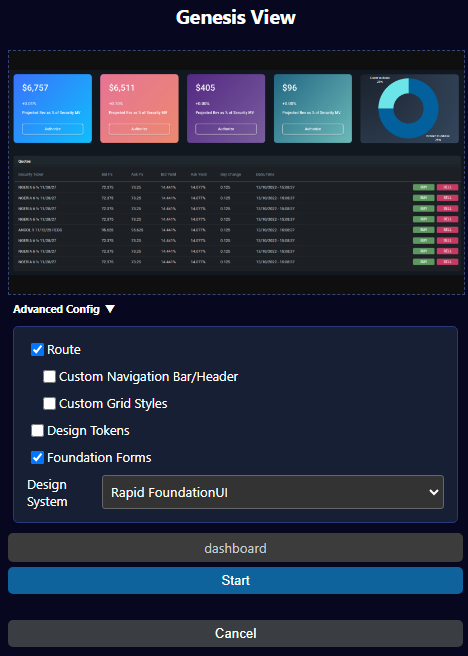Click the first red Sell button in preview table

pos(447,187)
